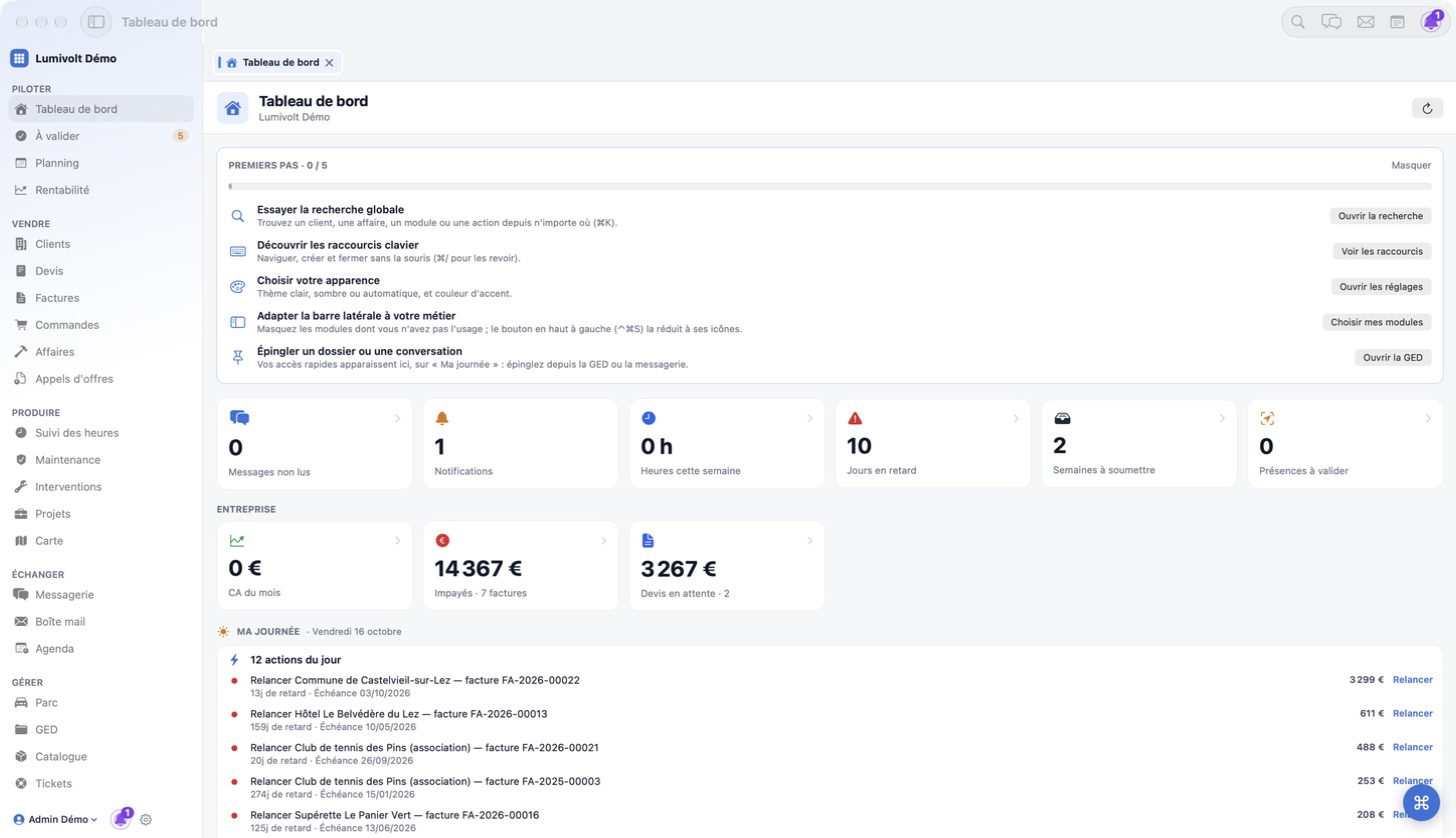Open the Carte sidebar item
Viewport: 1456px width, 838px height.
pos(100,541)
